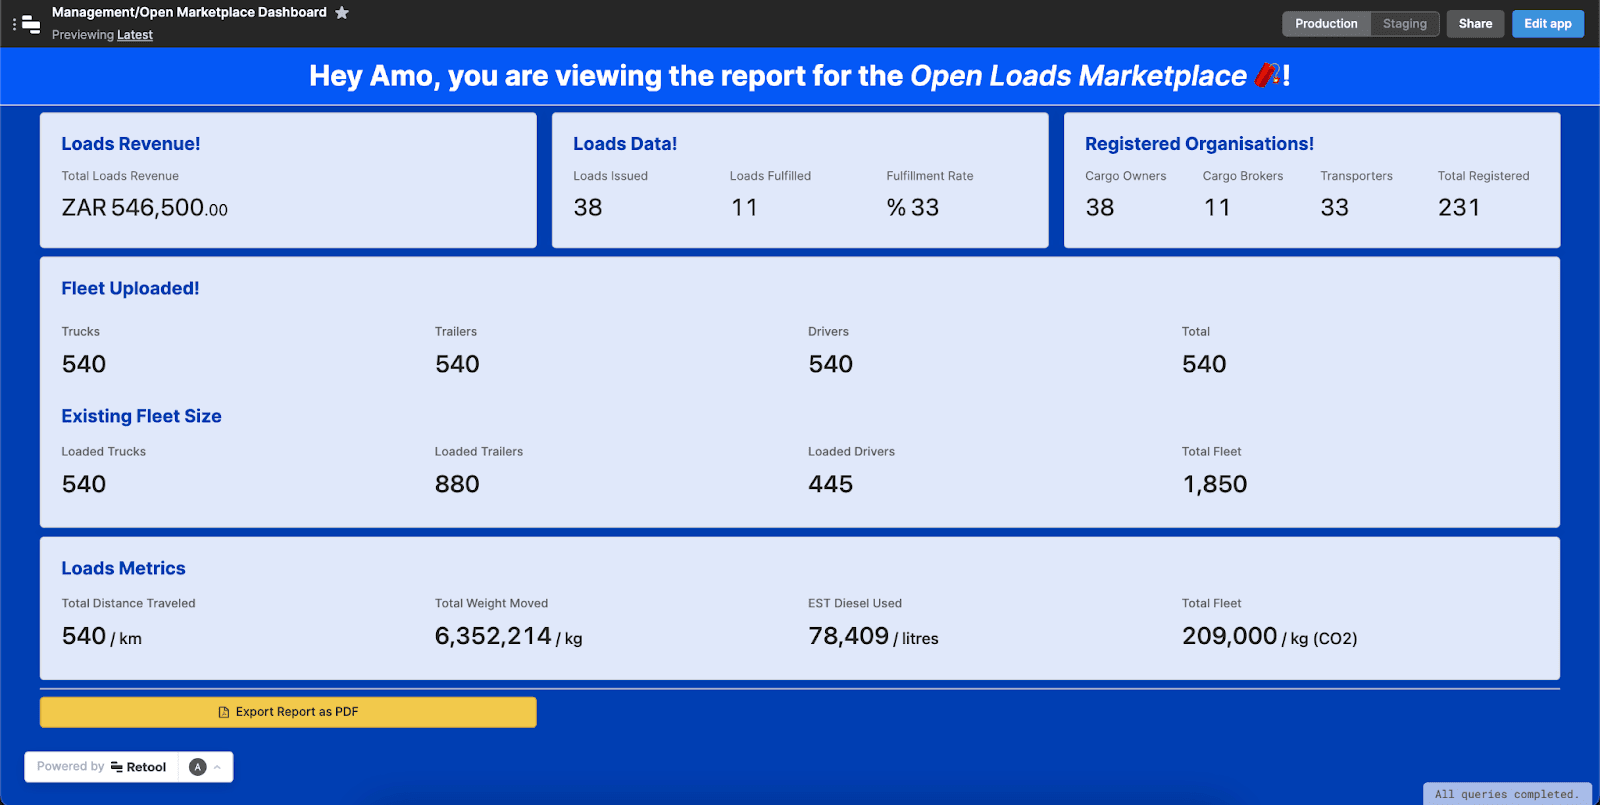
Task: Click the emoji icon in the banner heading
Action: [1267, 75]
